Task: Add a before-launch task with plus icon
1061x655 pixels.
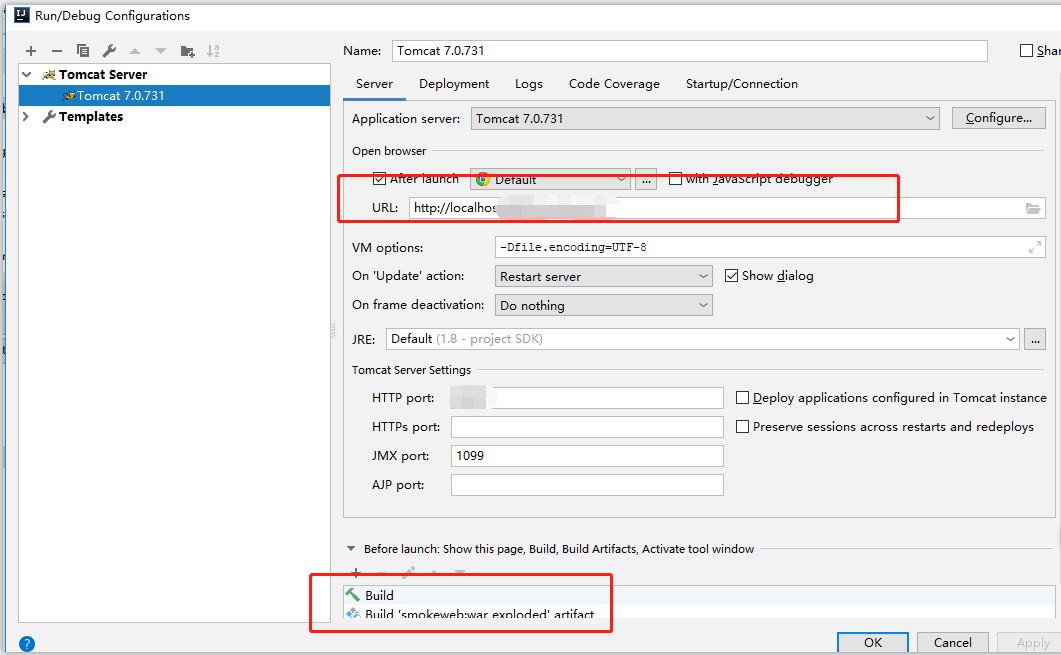Action: click(x=356, y=572)
